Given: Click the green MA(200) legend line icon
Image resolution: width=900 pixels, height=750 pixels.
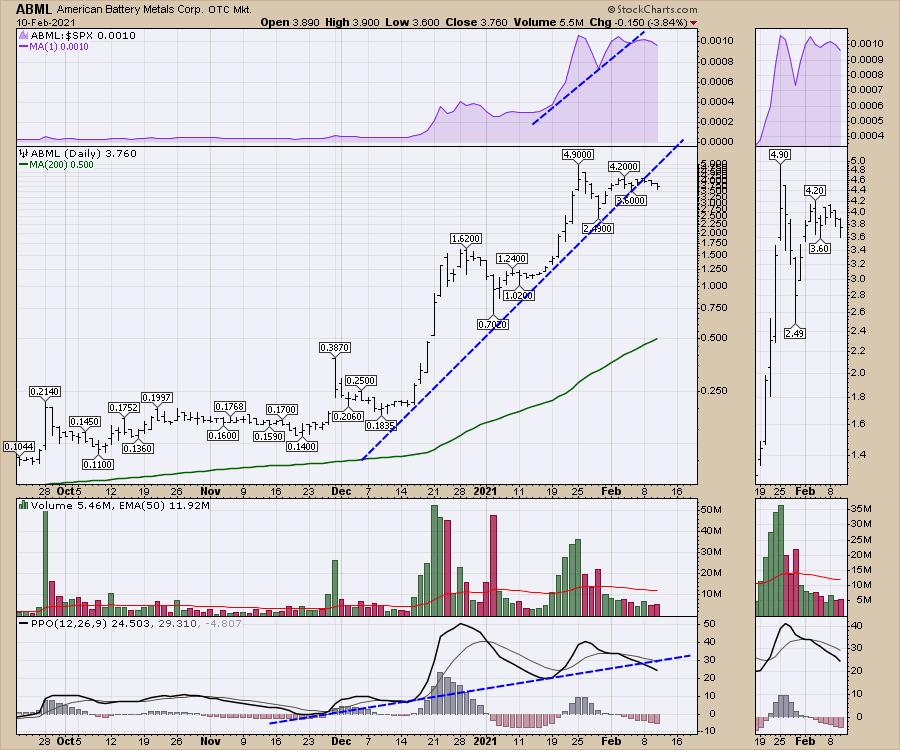Looking at the screenshot, I should (24, 165).
